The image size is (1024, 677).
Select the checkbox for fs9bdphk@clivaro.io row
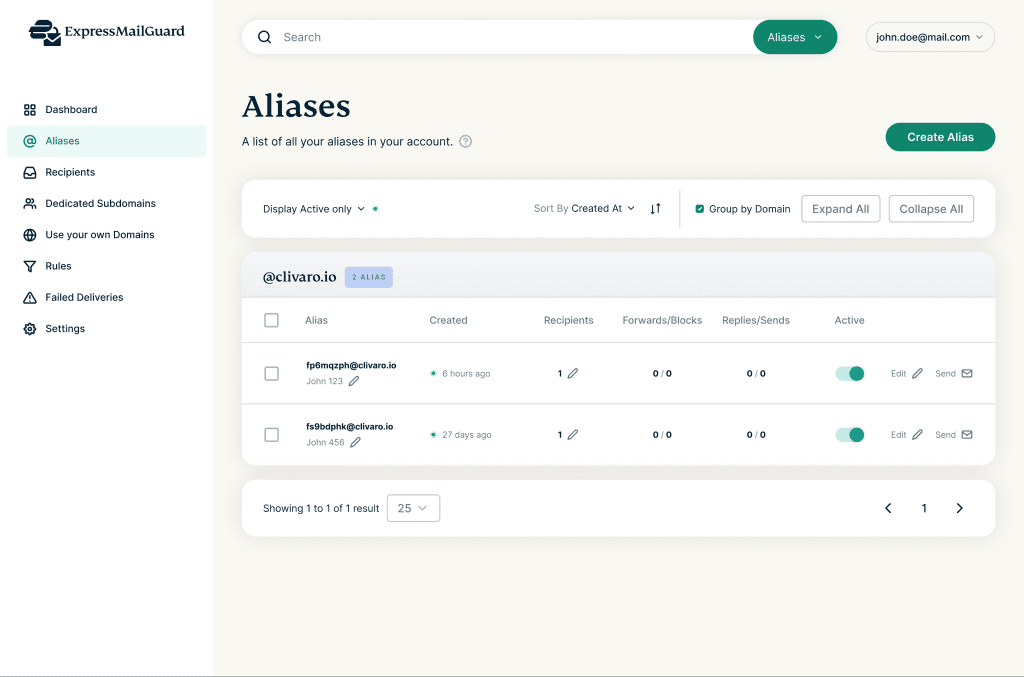coord(270,435)
